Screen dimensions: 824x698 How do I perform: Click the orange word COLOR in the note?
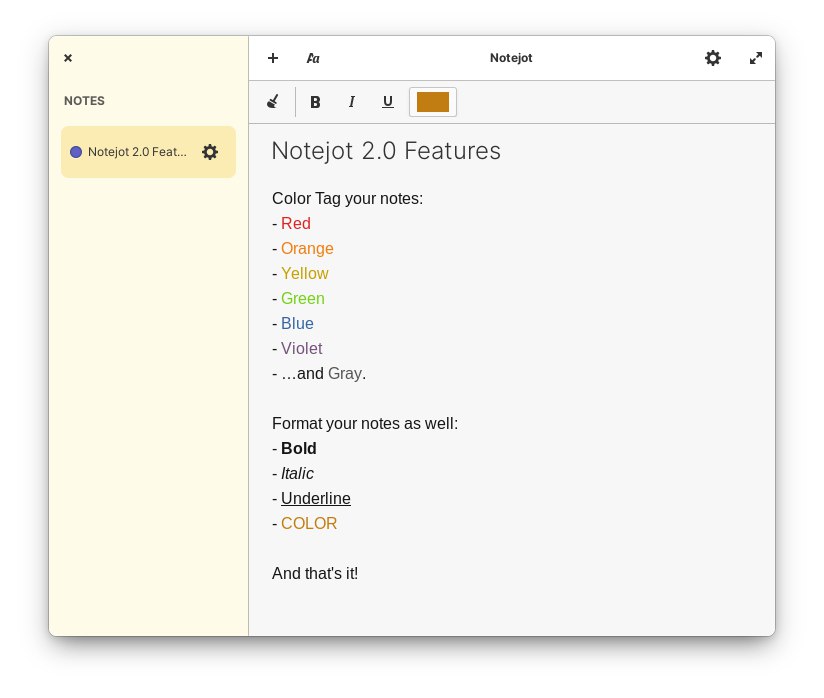tap(309, 524)
